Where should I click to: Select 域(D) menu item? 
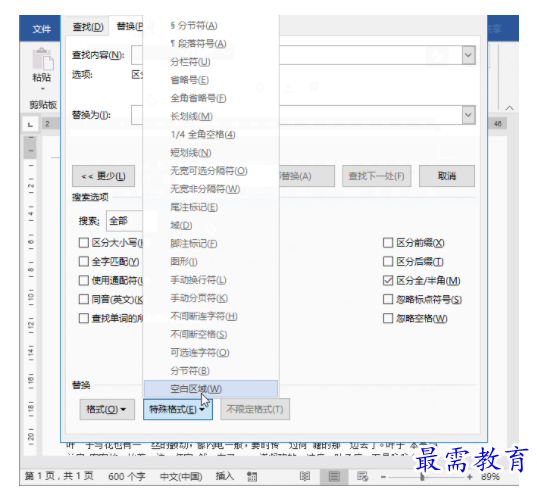coord(211,225)
